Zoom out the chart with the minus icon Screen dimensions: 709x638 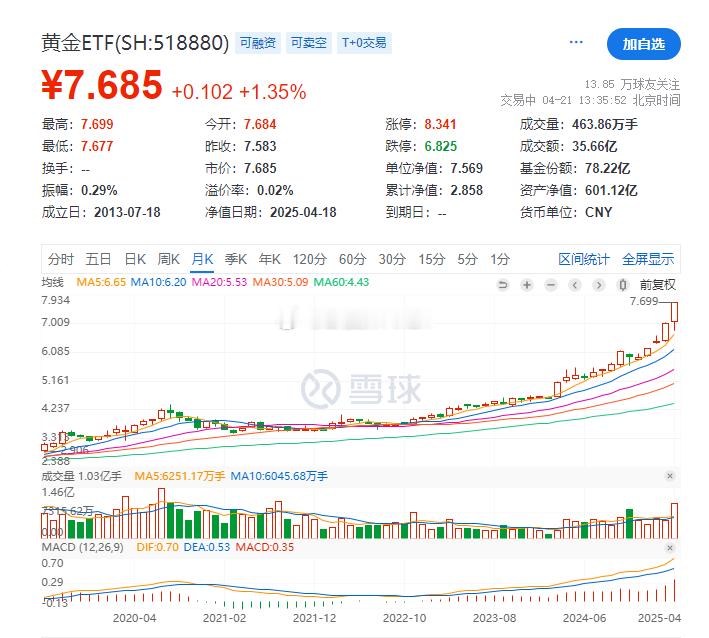tap(551, 285)
